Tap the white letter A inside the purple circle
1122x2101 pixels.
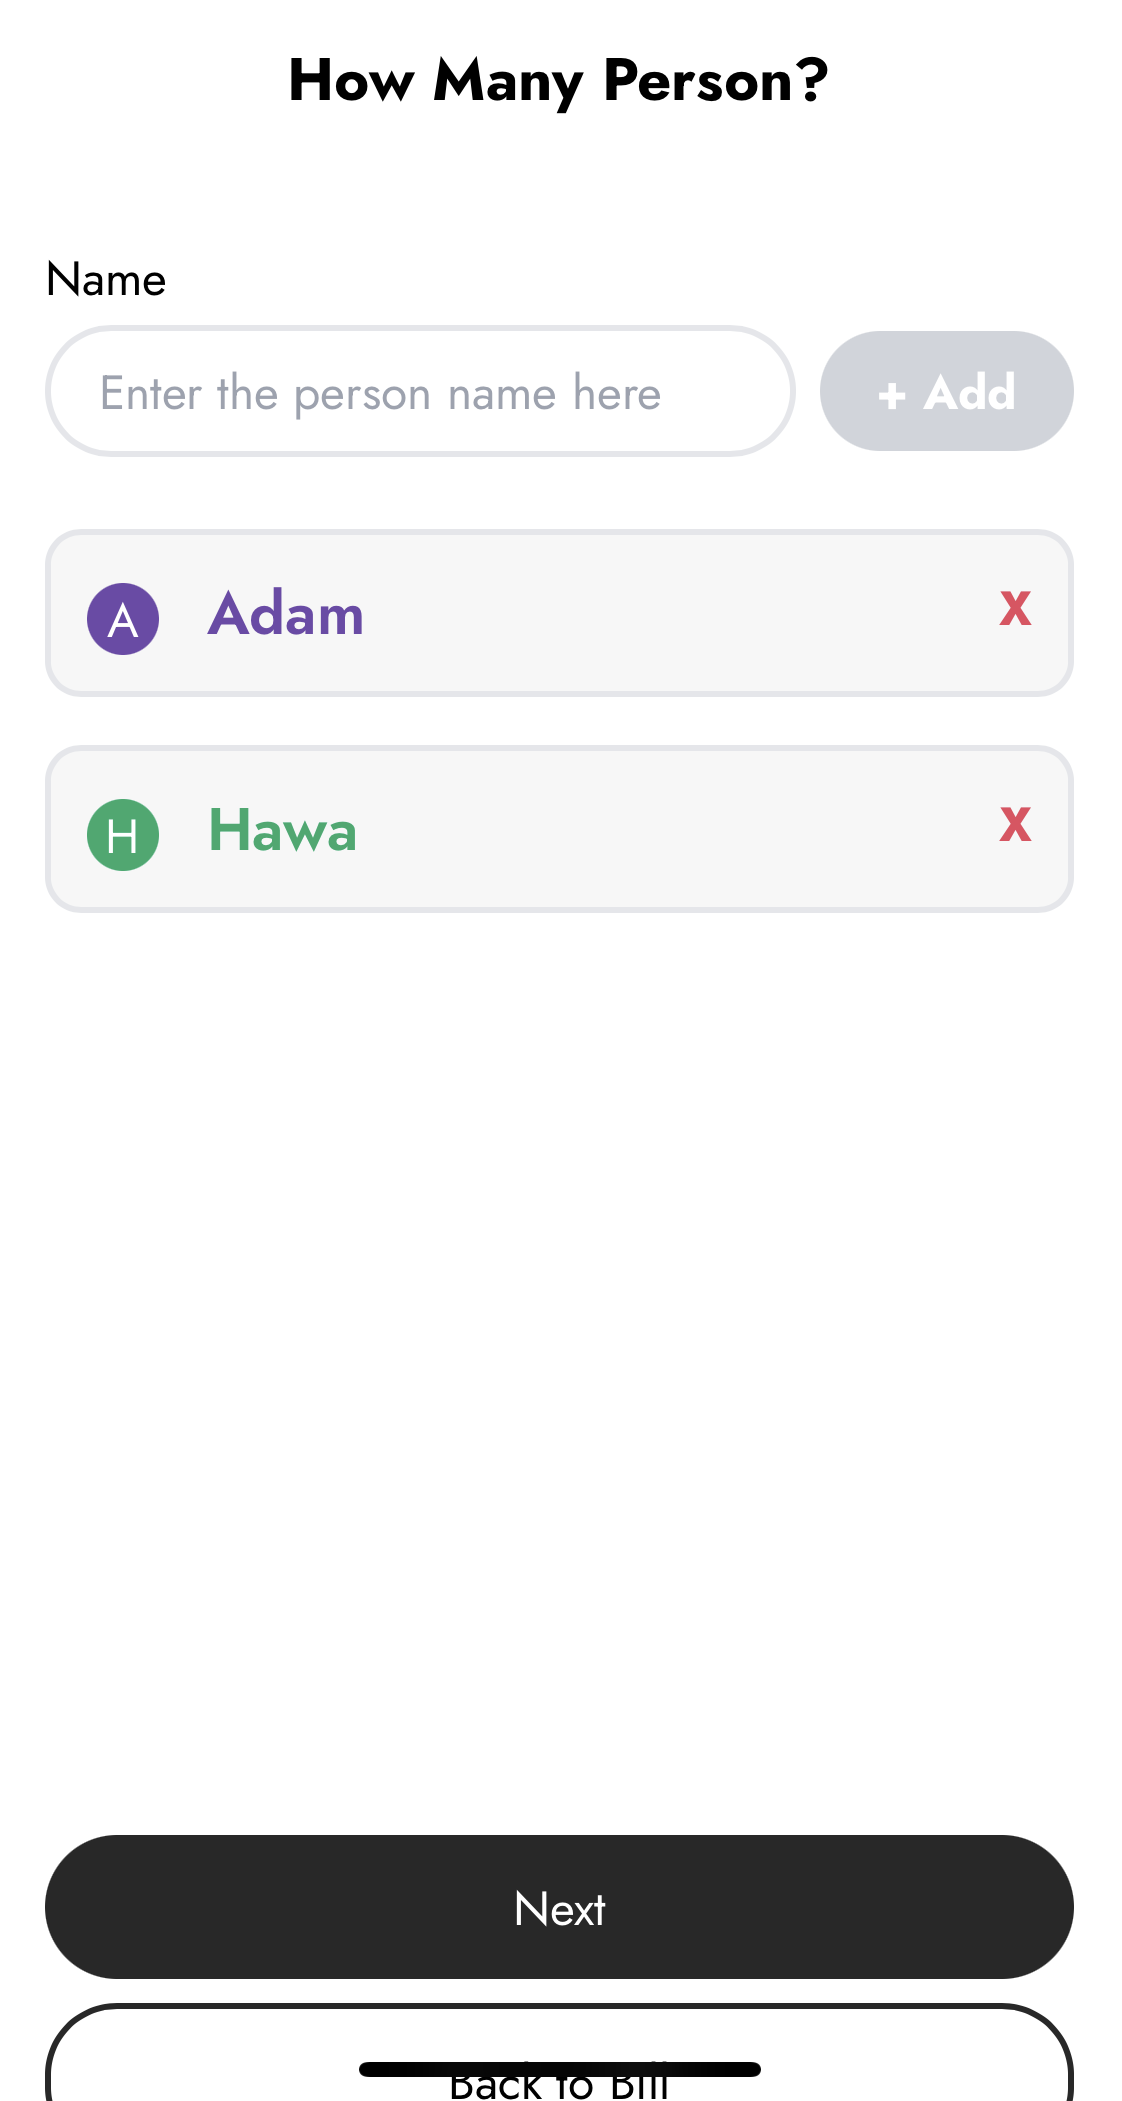[123, 621]
